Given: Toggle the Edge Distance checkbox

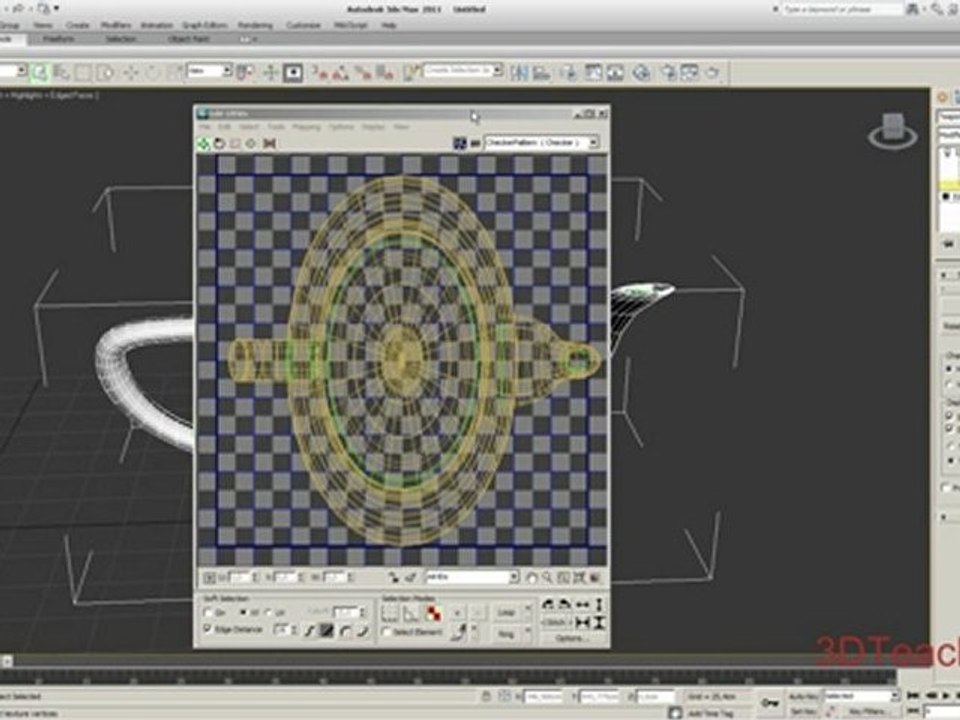Looking at the screenshot, I should point(208,629).
